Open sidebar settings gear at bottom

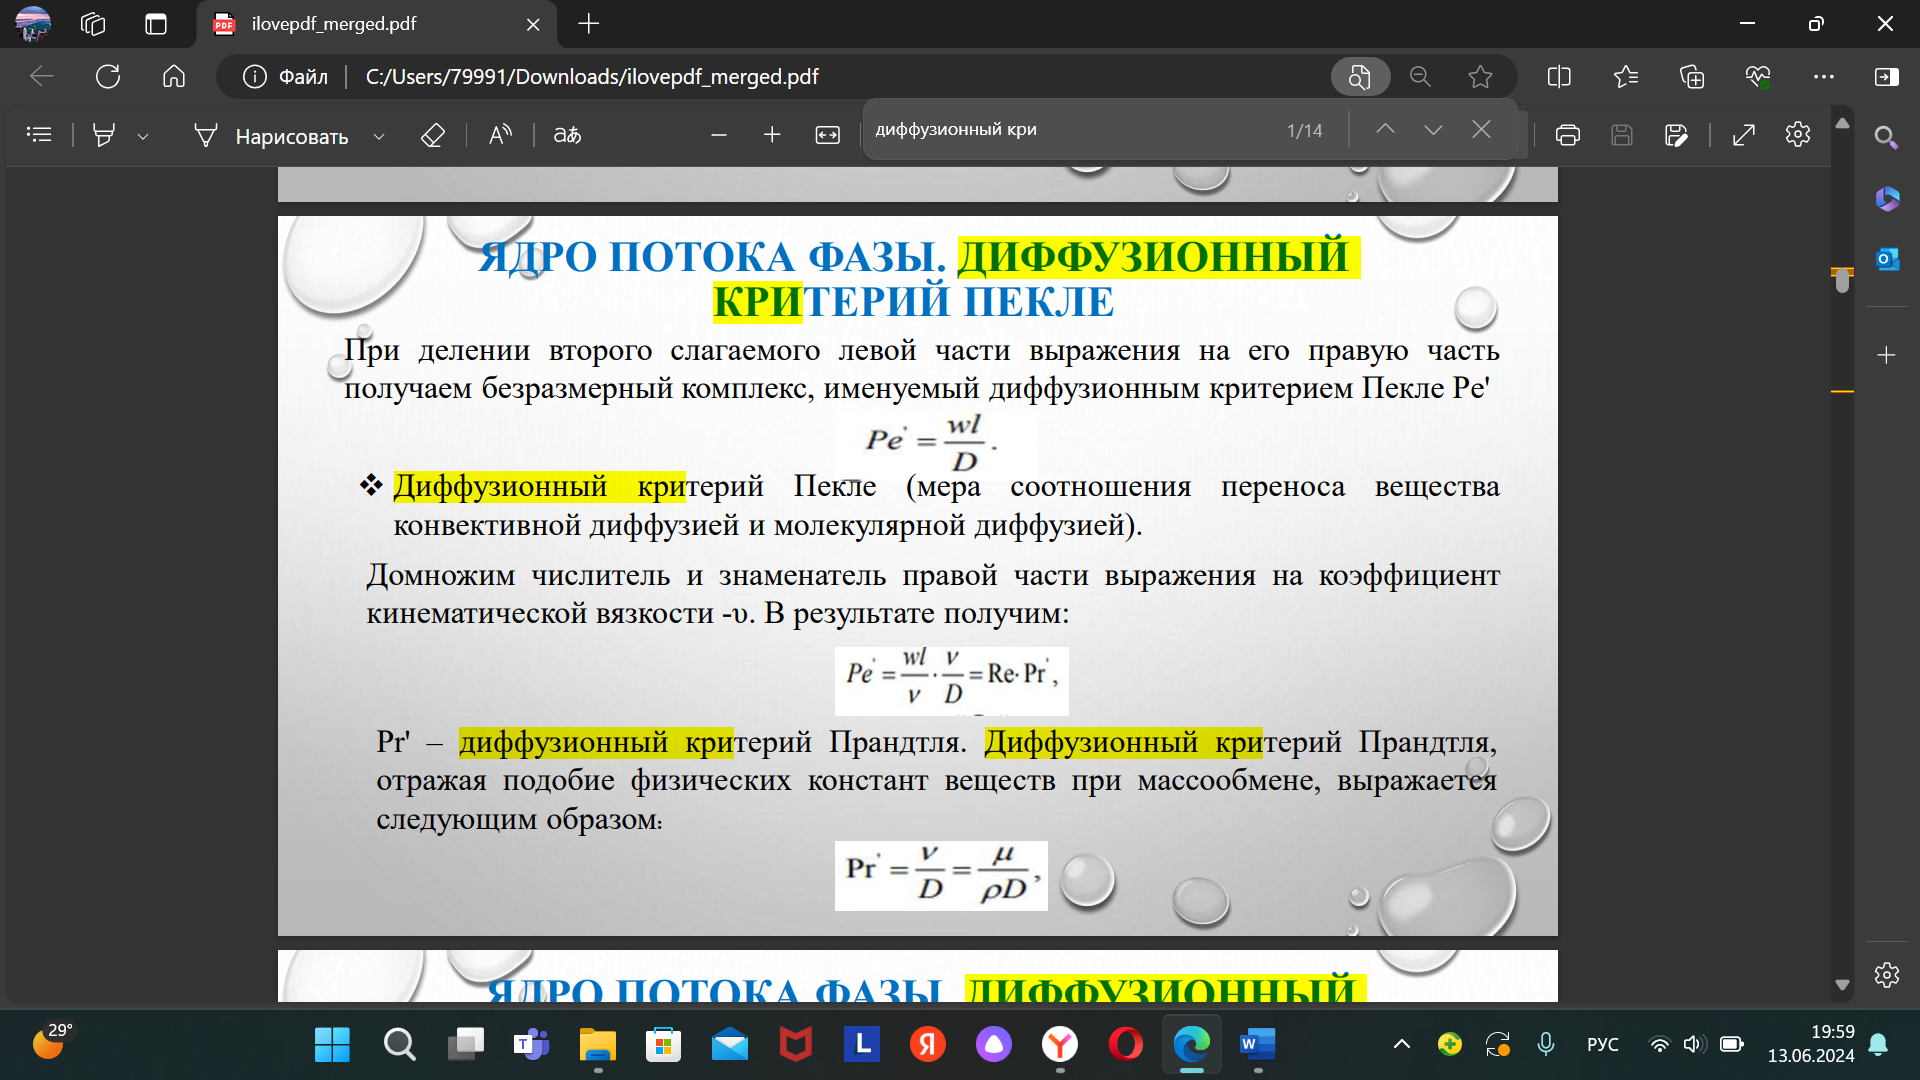click(x=1887, y=975)
